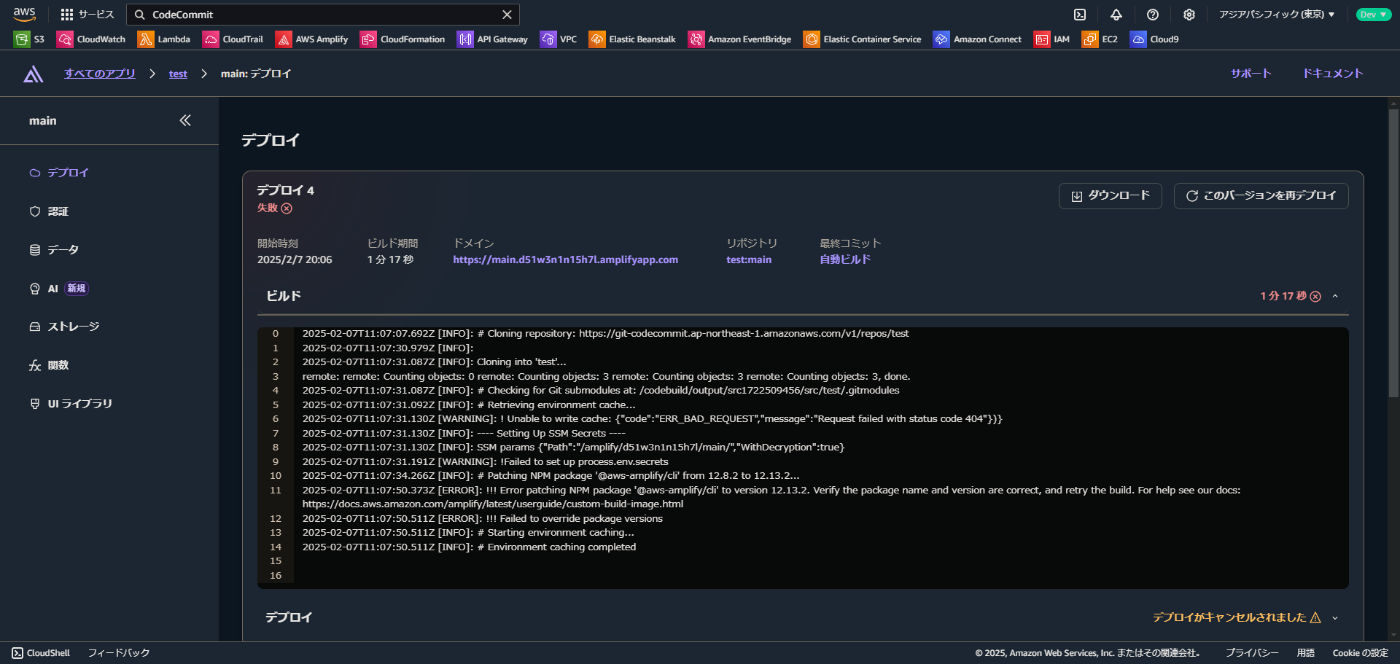Open the AWS Amplify bookmark
The width and height of the screenshot is (1400, 664).
pyautogui.click(x=311, y=39)
